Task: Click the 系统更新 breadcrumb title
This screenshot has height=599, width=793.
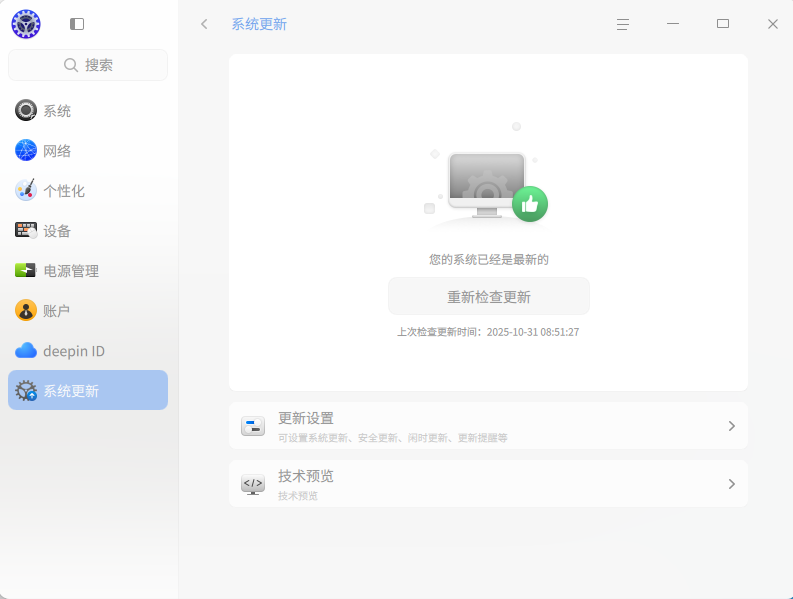Action: (x=259, y=24)
